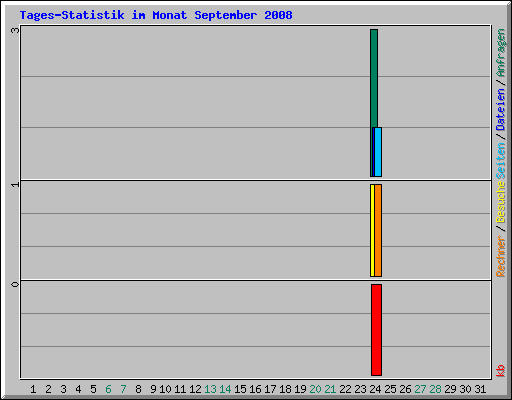Click the red kB bar for day 24
Screen dimensions: 512x400
tap(376, 330)
